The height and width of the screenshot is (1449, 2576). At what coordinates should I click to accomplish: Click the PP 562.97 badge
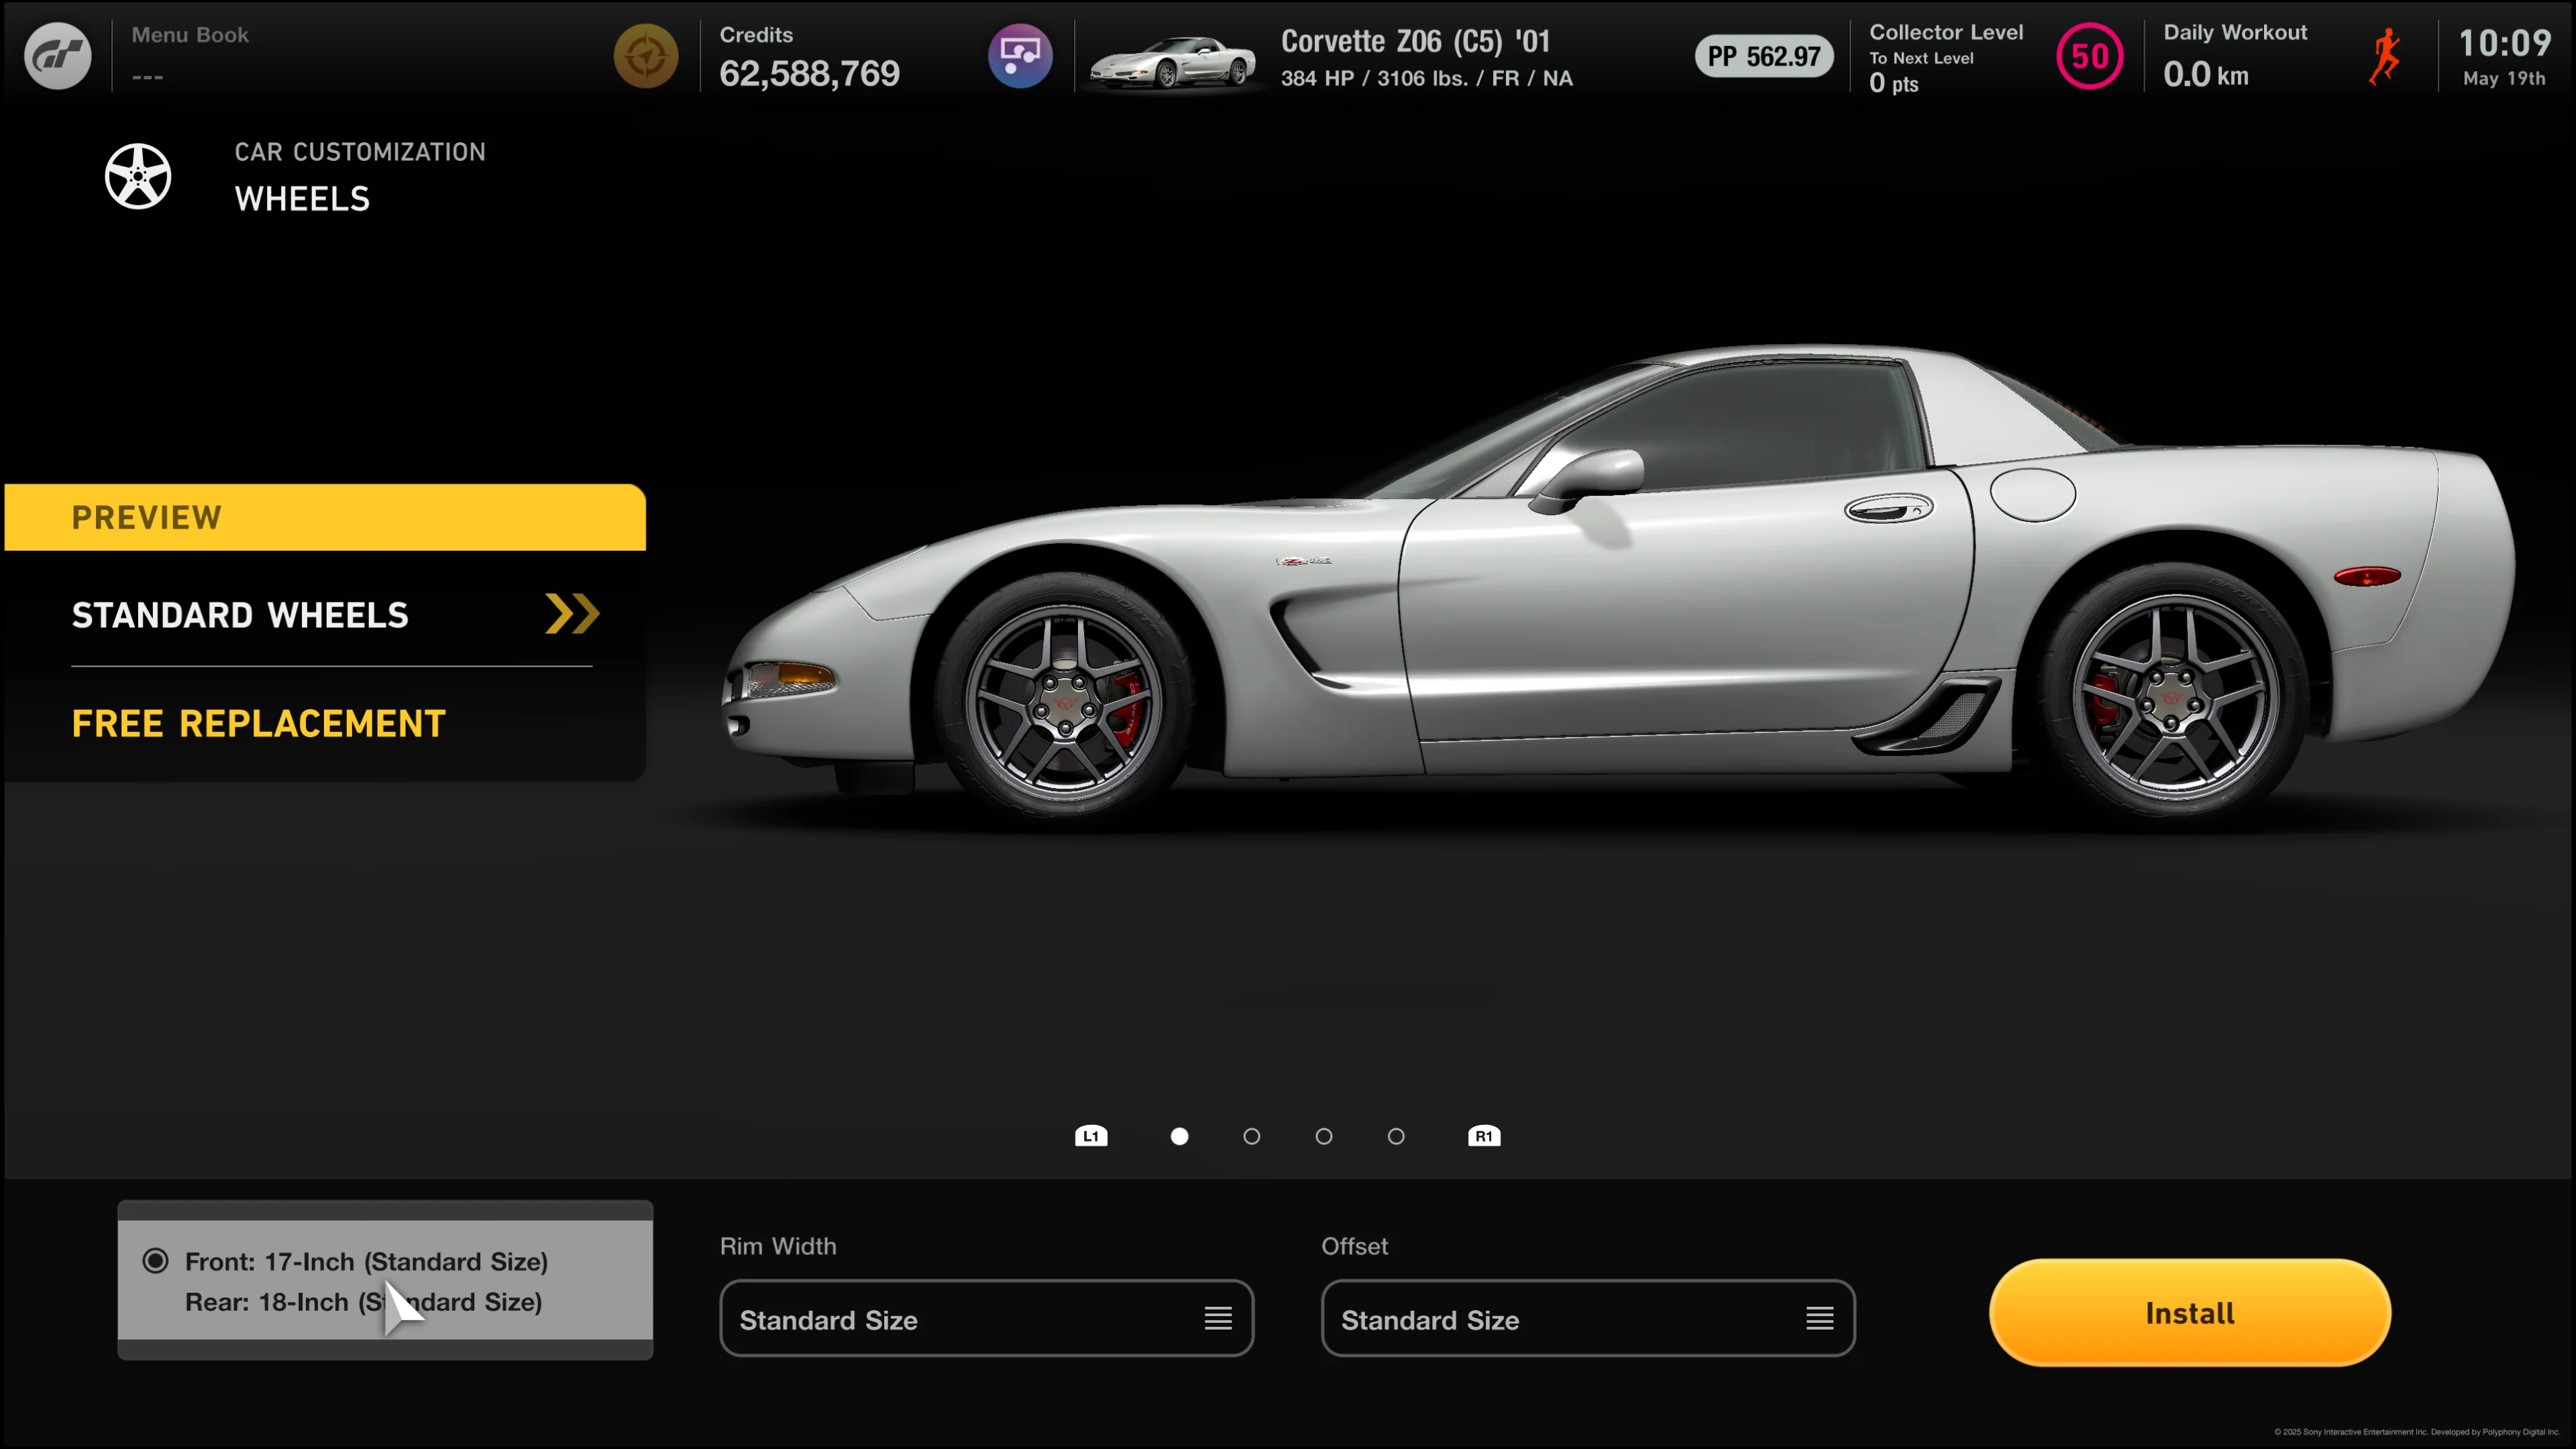pyautogui.click(x=1764, y=56)
